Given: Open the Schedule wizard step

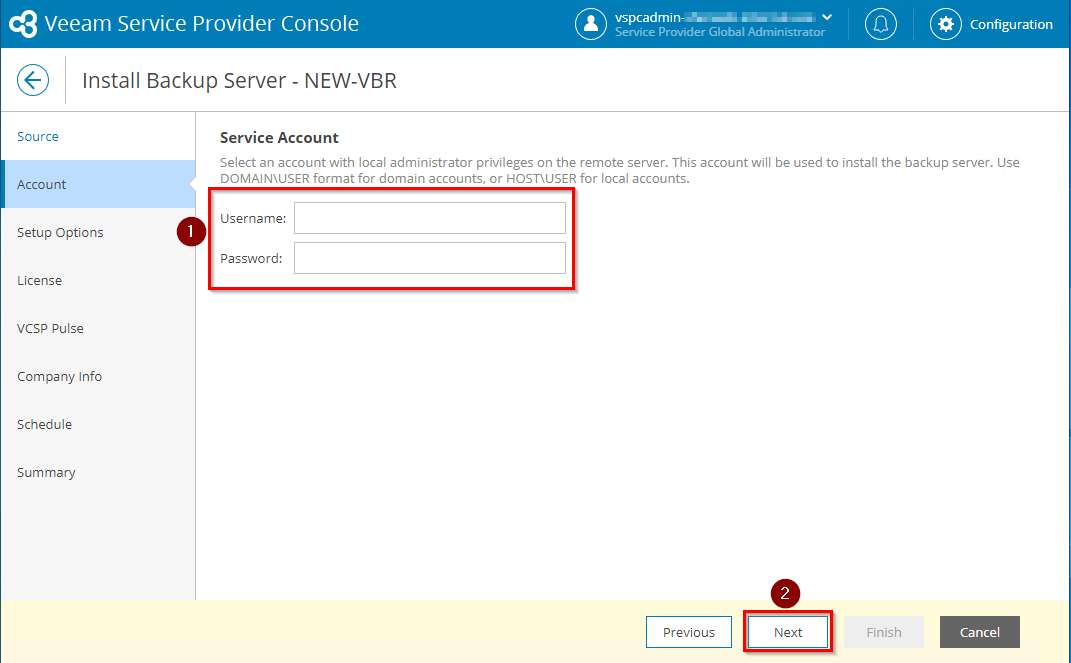Looking at the screenshot, I should 98,424.
